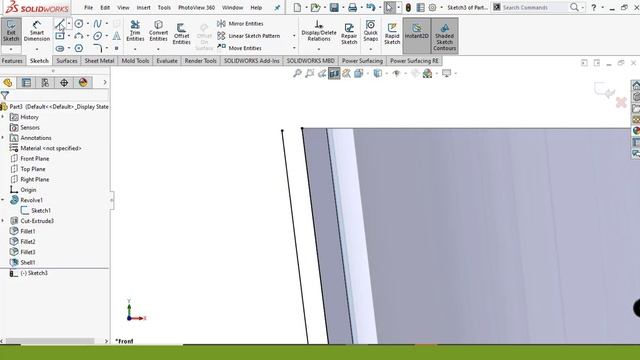The height and width of the screenshot is (360, 640).
Task: Click the FeatureManager horizontal scrollbar
Action: (x=50, y=341)
